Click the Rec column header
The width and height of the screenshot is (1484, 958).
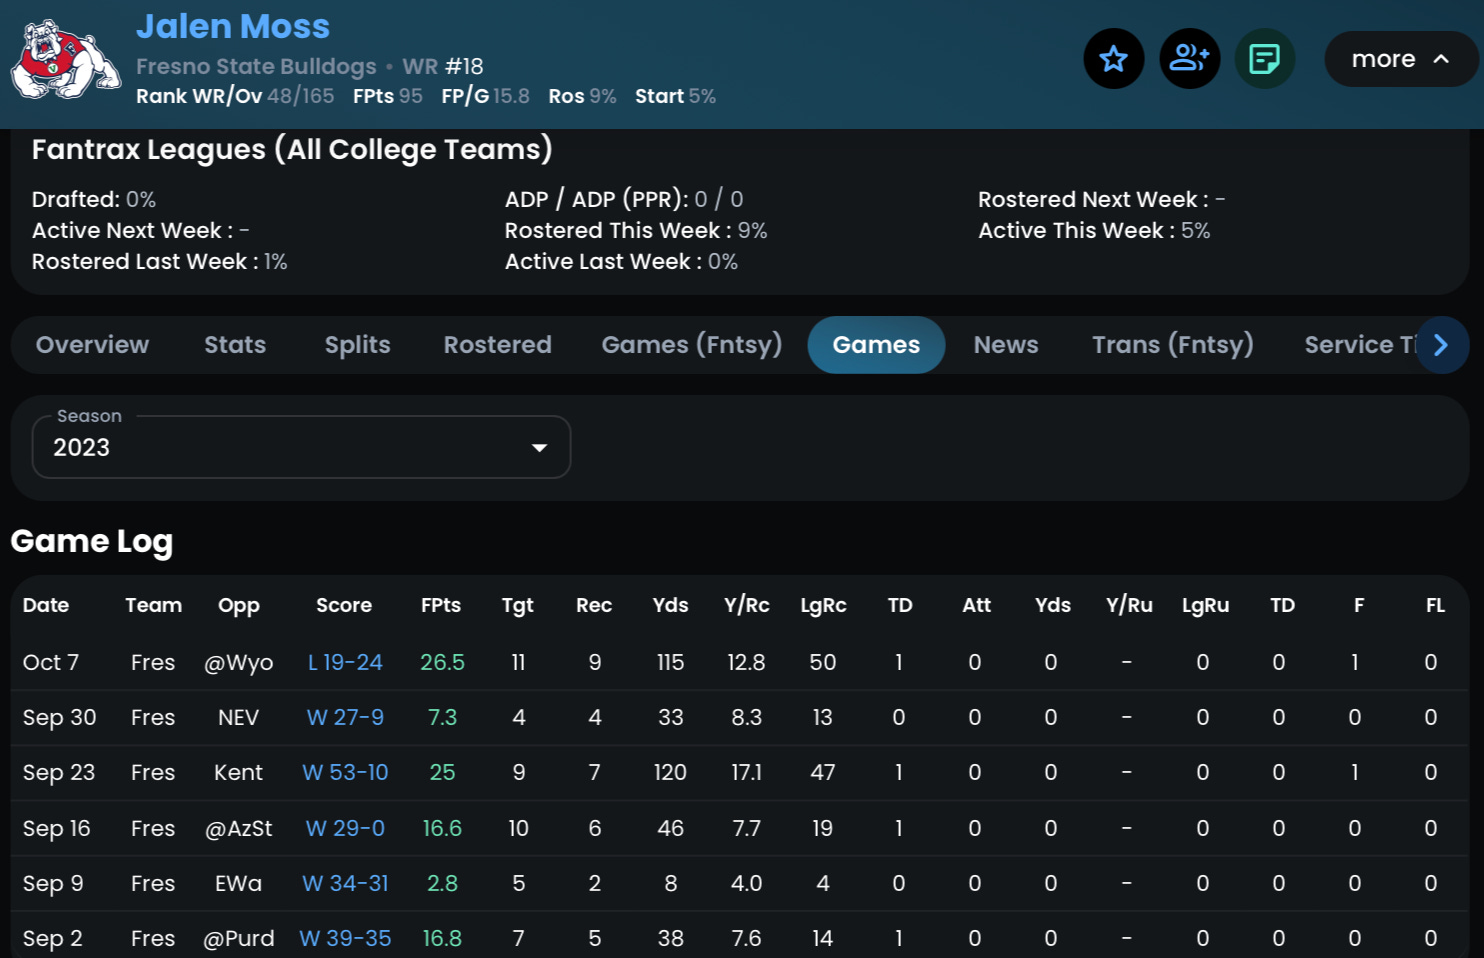[x=594, y=605]
